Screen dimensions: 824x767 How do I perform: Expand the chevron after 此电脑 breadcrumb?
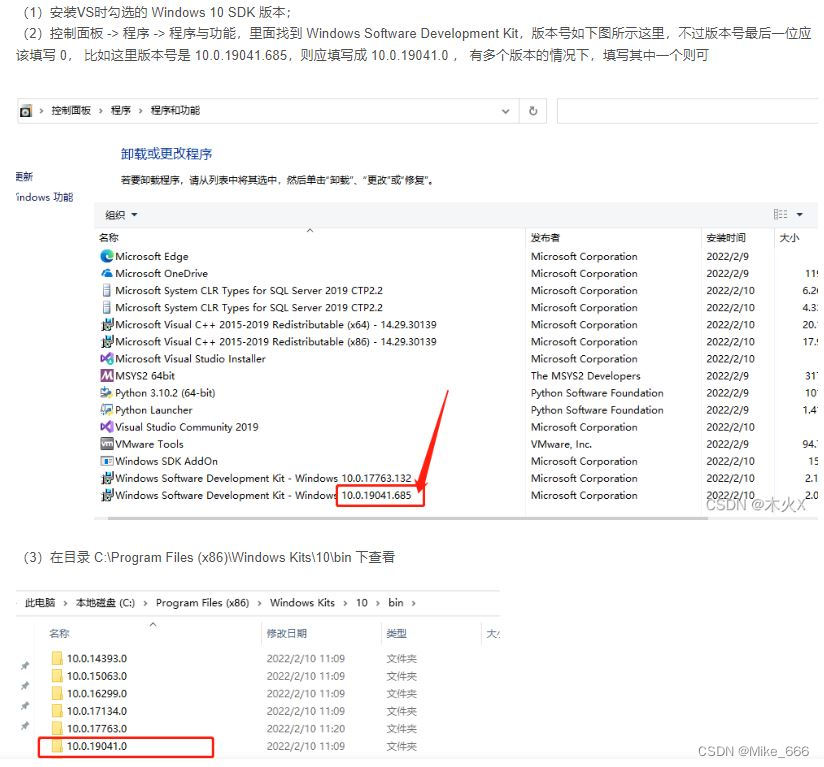pyautogui.click(x=65, y=603)
